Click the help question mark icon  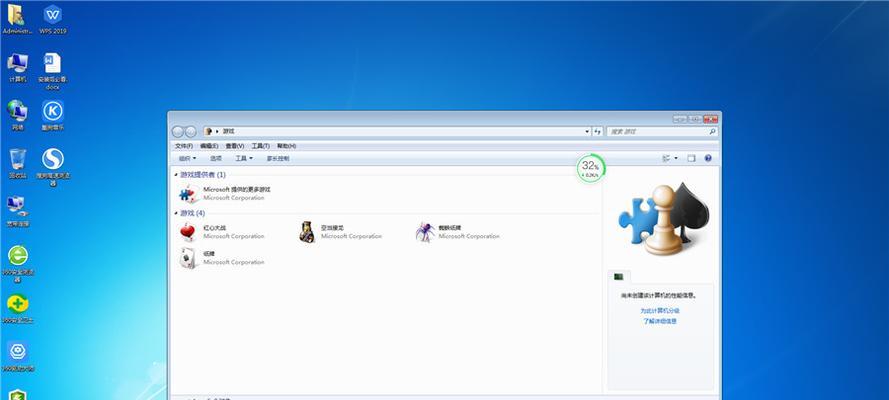pos(708,159)
